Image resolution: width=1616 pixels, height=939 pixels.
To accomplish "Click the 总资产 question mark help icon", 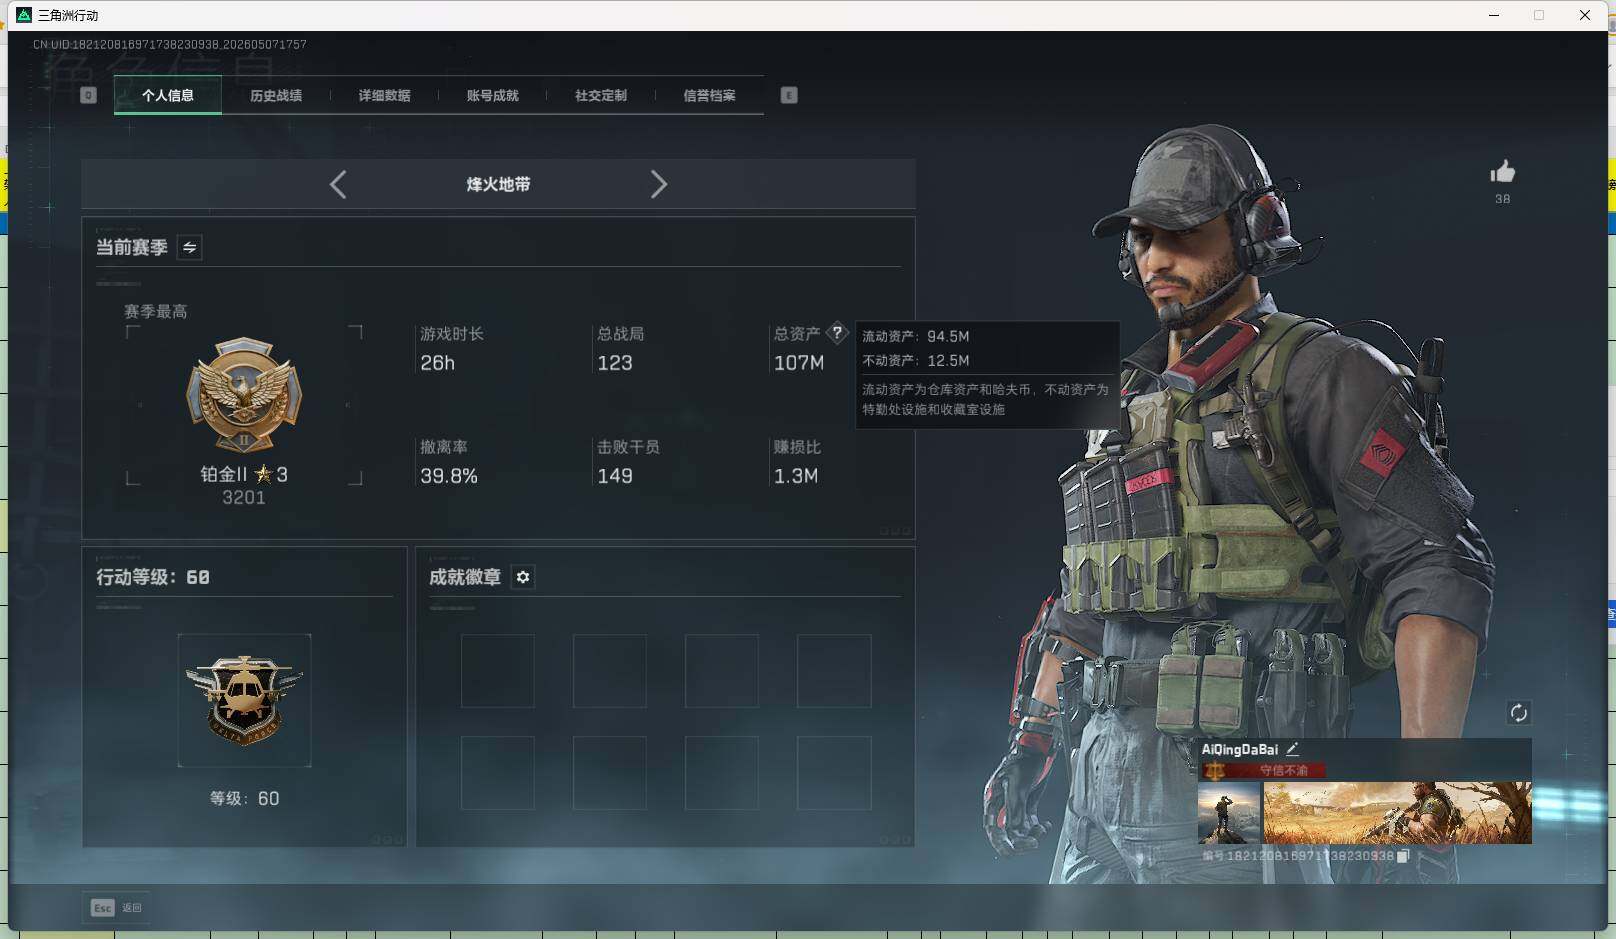I will [x=837, y=333].
